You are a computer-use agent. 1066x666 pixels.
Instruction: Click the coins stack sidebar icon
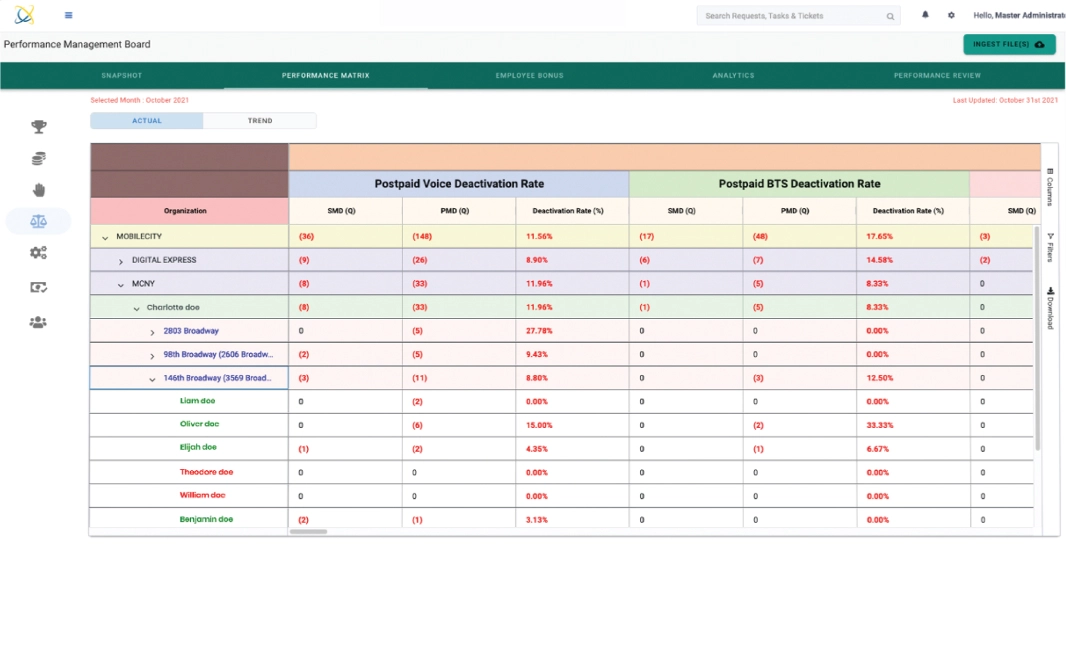click(39, 159)
